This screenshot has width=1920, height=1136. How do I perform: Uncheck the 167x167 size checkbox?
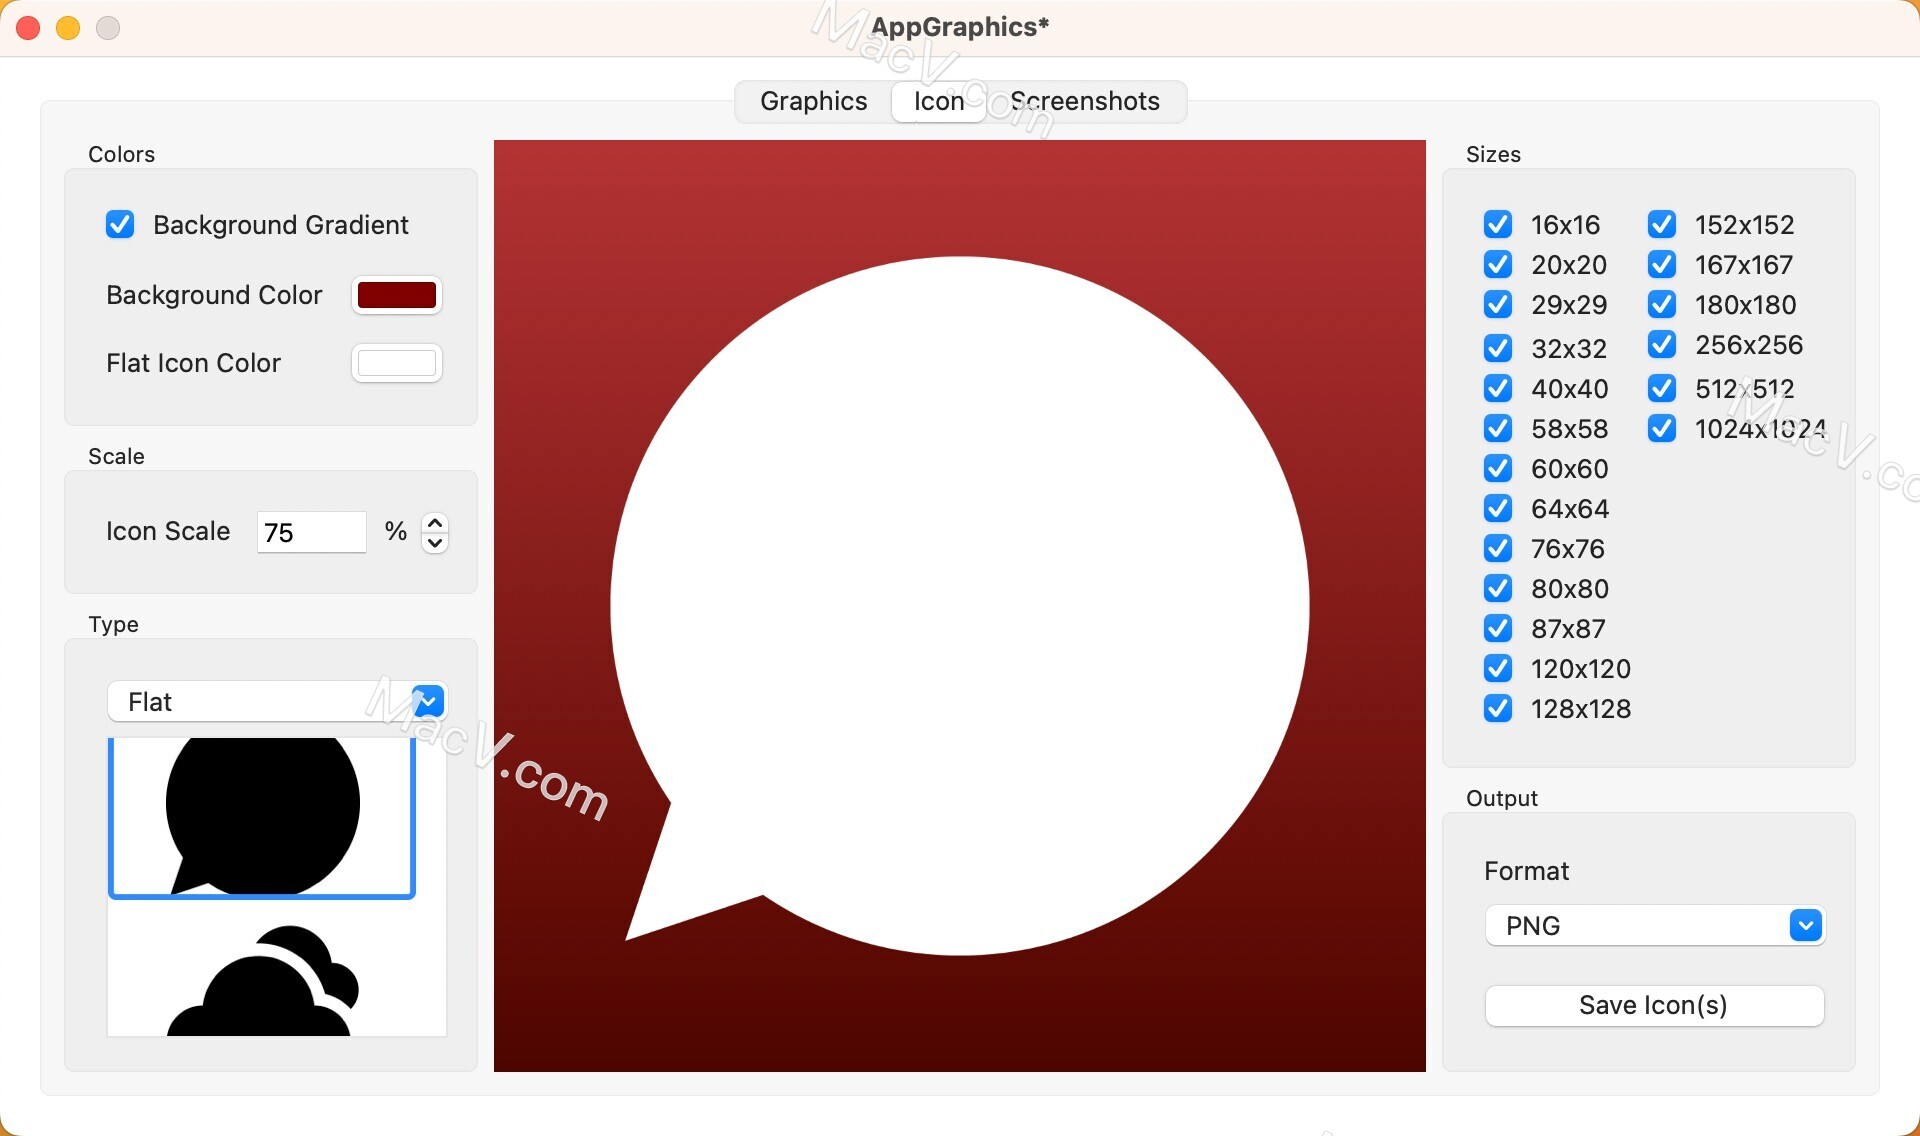[1662, 264]
